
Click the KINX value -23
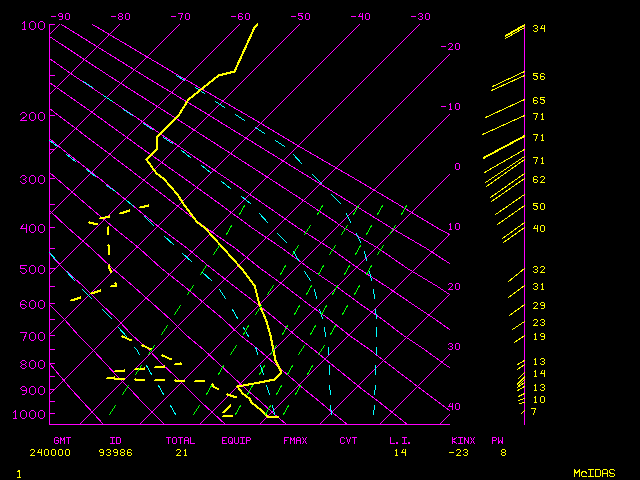[462, 453]
